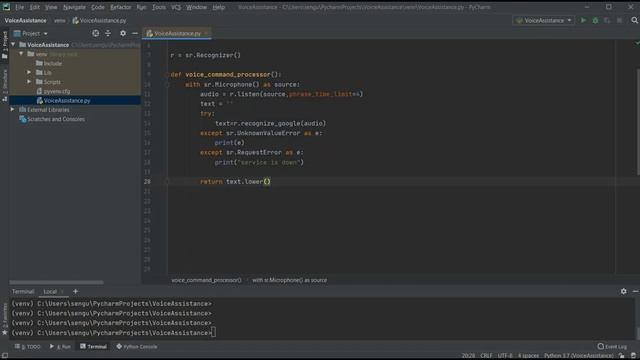This screenshot has height=360, width=640.
Task: Expand External Libraries node
Action: (12, 110)
